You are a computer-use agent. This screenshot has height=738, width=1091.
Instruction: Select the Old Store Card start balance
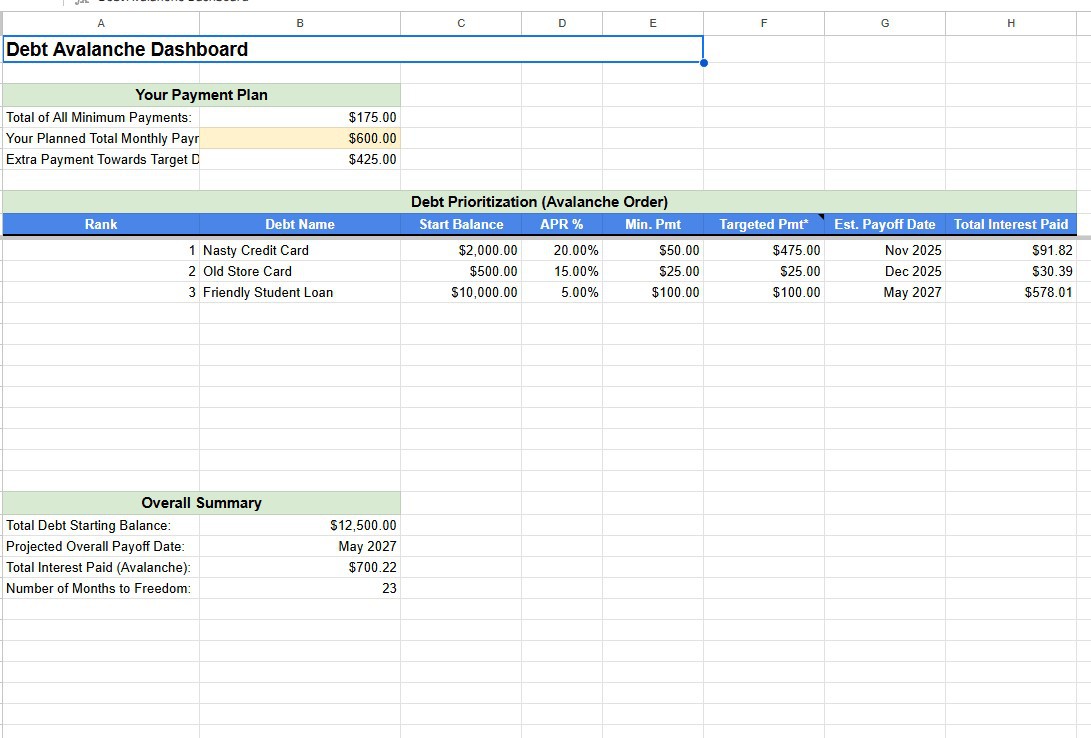tap(461, 271)
